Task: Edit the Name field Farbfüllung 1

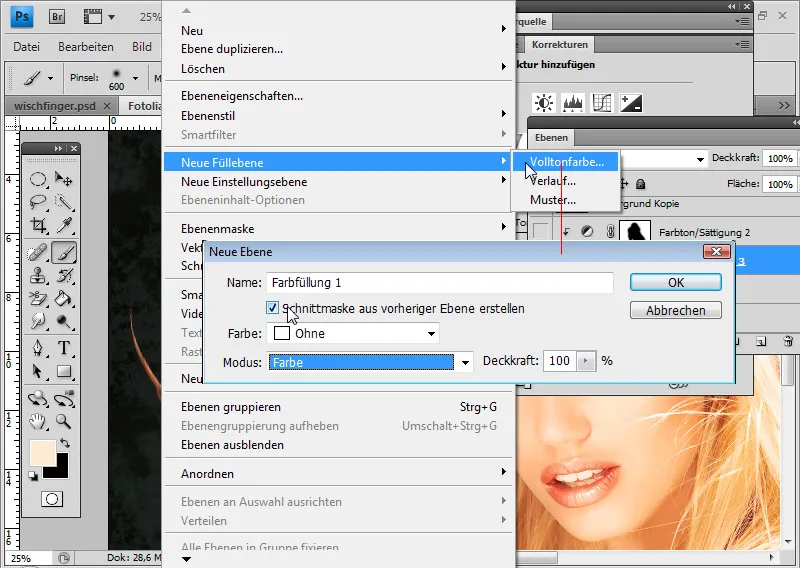Action: point(439,283)
